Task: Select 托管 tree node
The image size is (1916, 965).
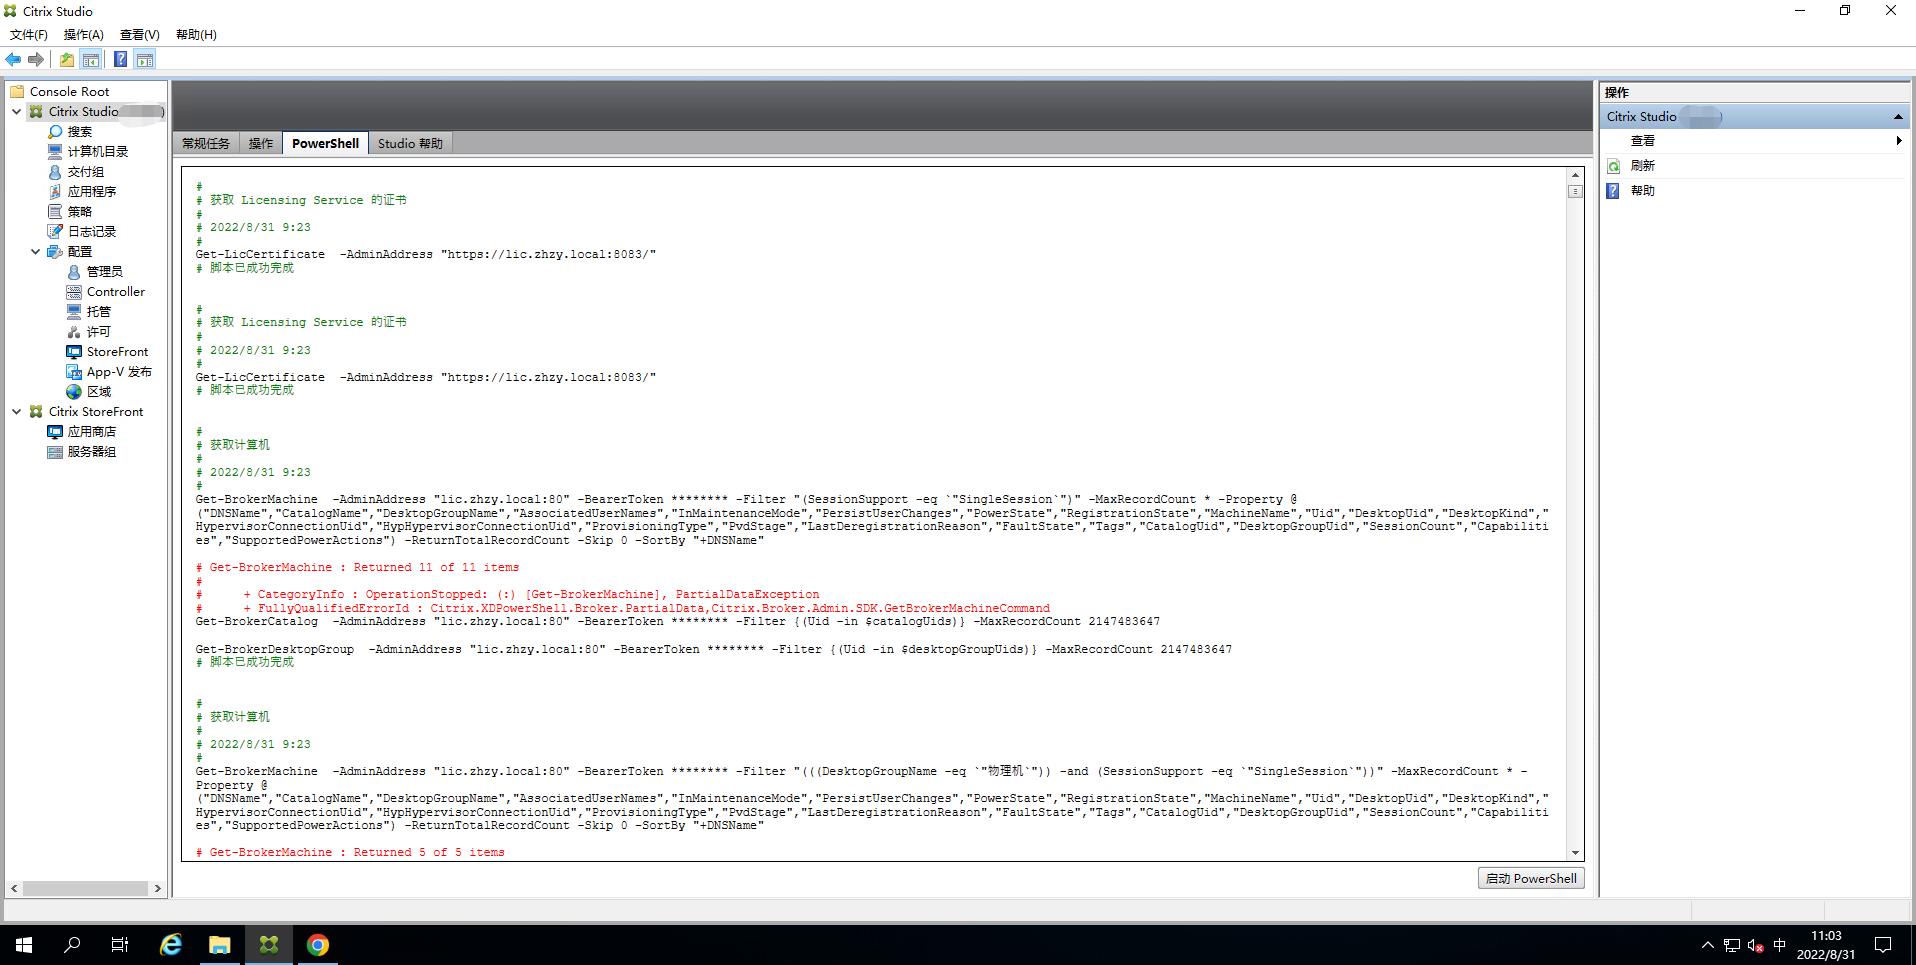Action: 98,311
